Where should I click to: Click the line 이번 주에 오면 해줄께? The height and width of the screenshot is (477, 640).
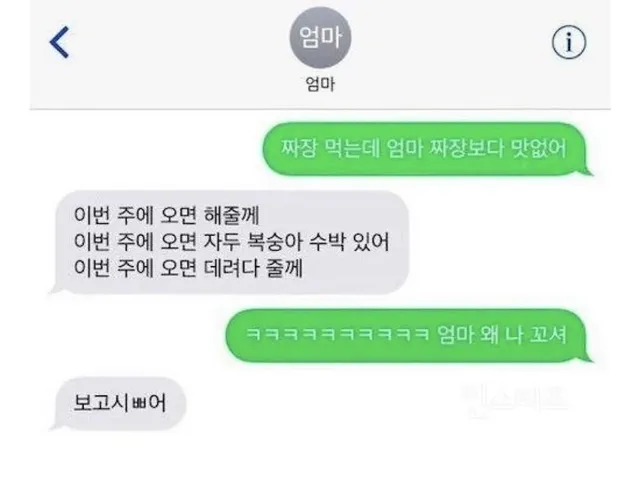[x=167, y=215]
